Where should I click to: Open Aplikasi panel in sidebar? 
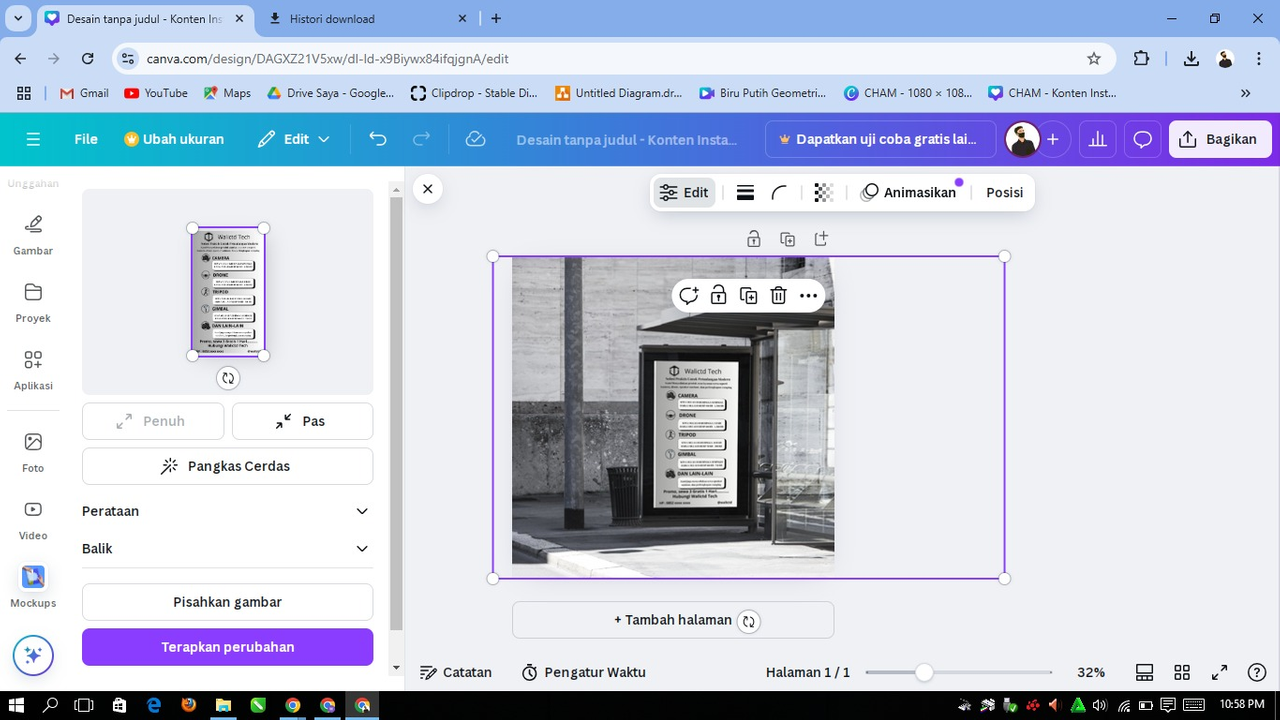(x=33, y=370)
